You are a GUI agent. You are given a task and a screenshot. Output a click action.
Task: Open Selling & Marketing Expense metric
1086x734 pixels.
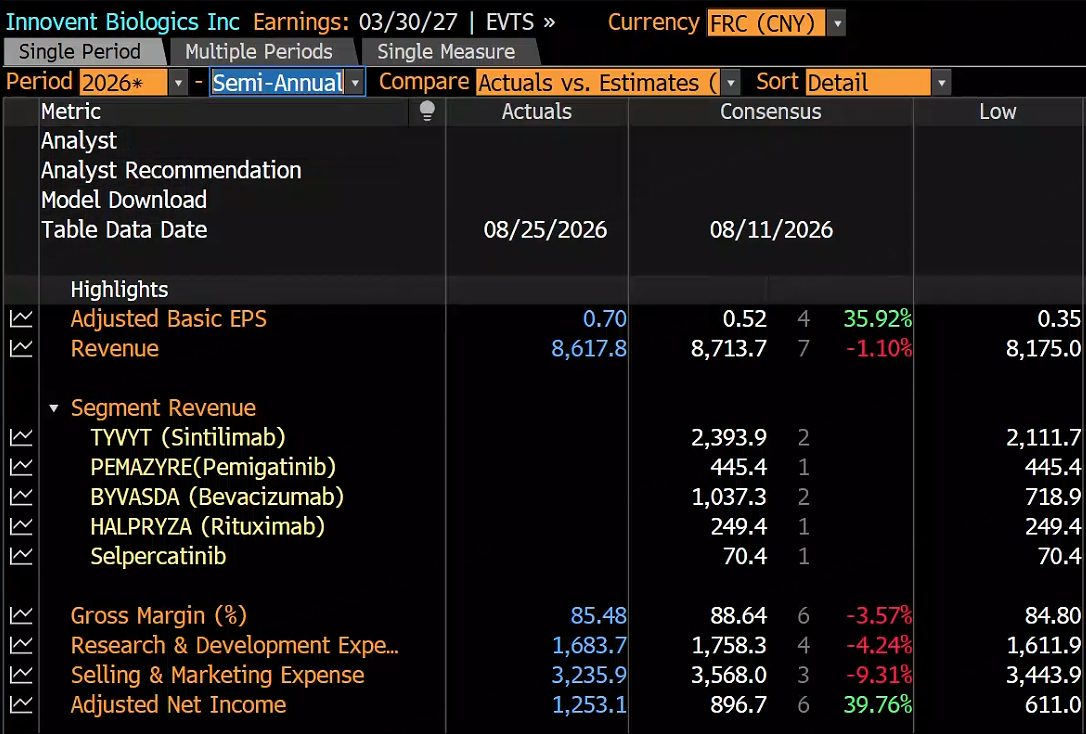[x=217, y=675]
